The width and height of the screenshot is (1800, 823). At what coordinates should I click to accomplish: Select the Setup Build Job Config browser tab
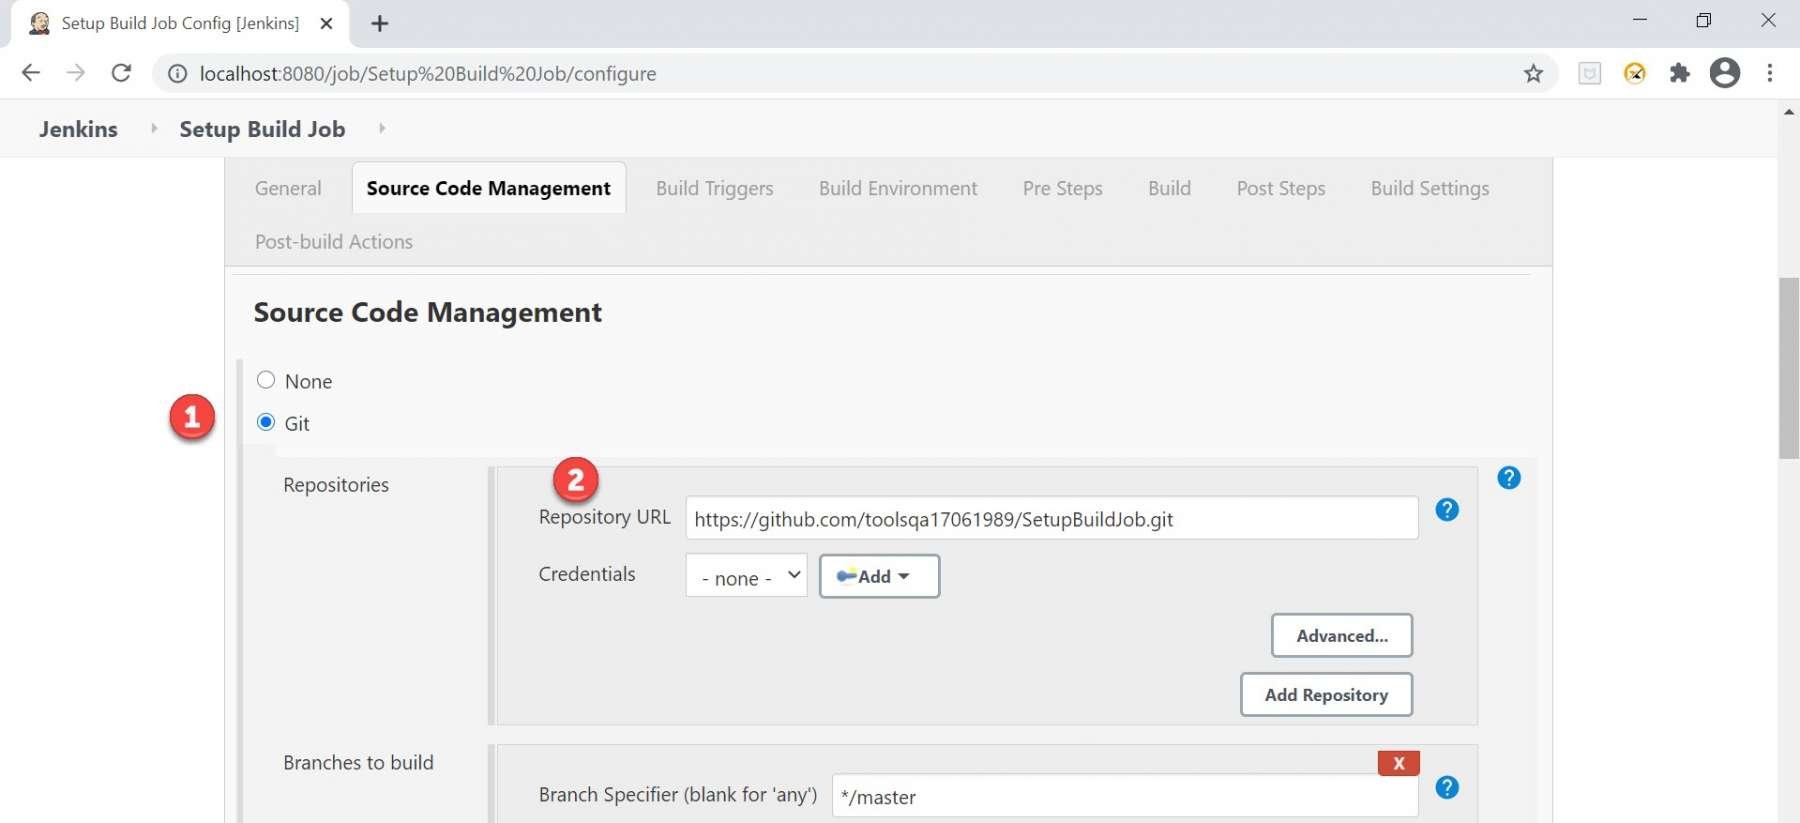coord(180,23)
